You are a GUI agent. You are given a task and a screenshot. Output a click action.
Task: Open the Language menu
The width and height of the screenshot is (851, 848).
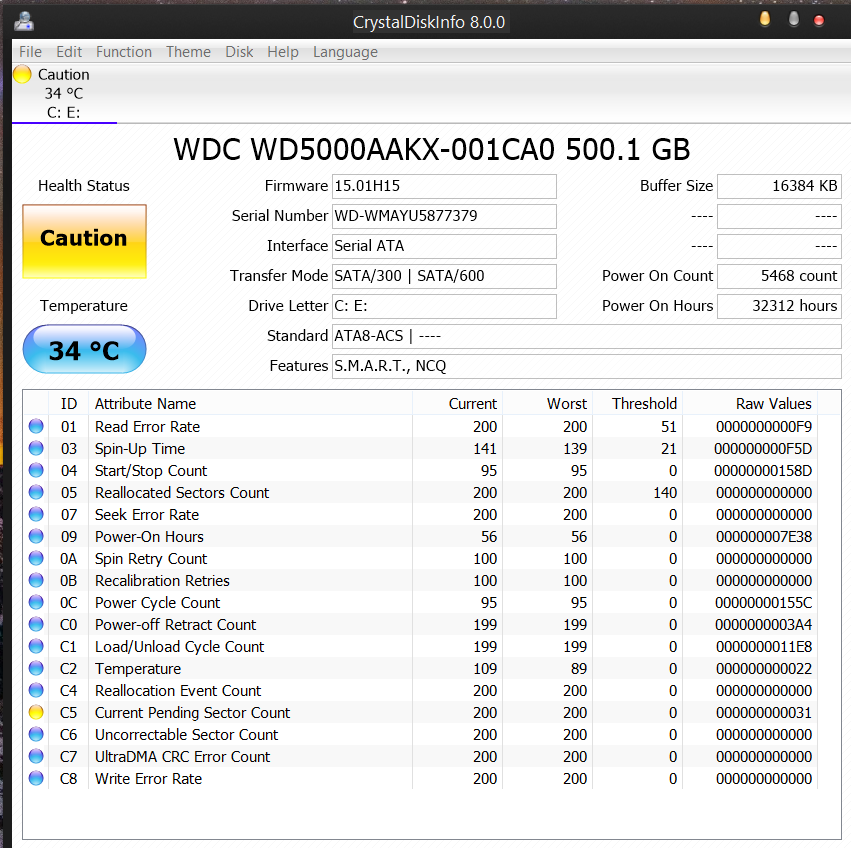coord(345,52)
